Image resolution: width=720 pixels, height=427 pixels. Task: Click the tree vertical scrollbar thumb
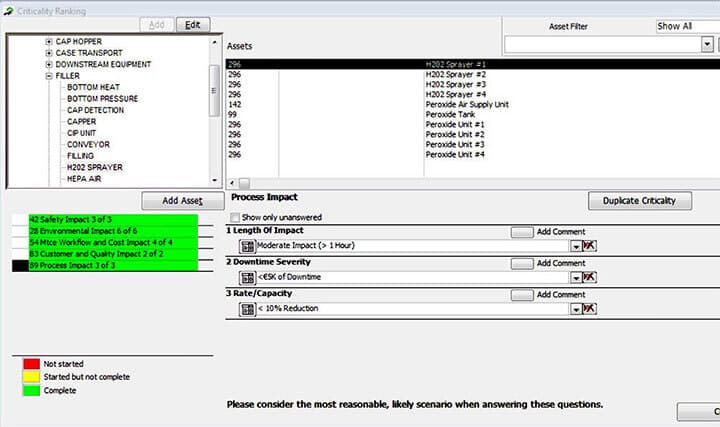tap(214, 90)
